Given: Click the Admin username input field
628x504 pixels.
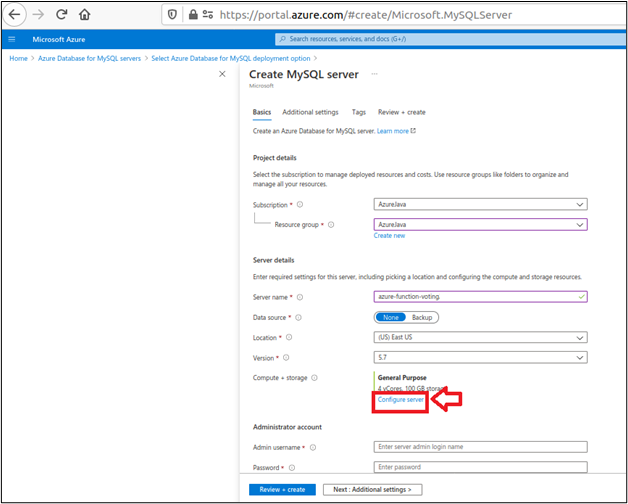Looking at the screenshot, I should click(x=481, y=447).
